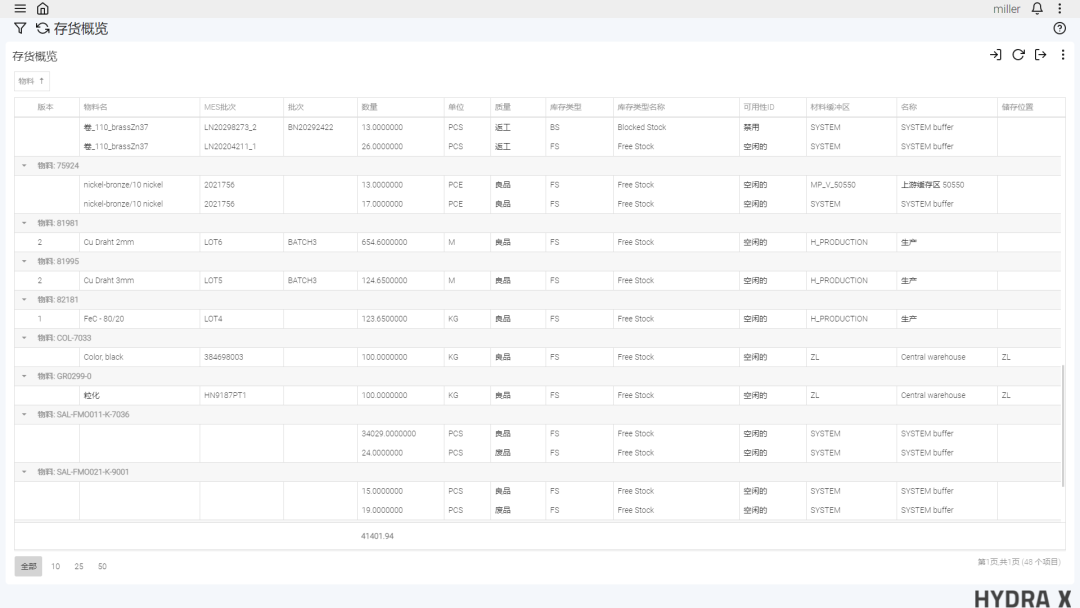Image resolution: width=1080 pixels, height=608 pixels.
Task: Open the filter funnel icon
Action: point(20,28)
